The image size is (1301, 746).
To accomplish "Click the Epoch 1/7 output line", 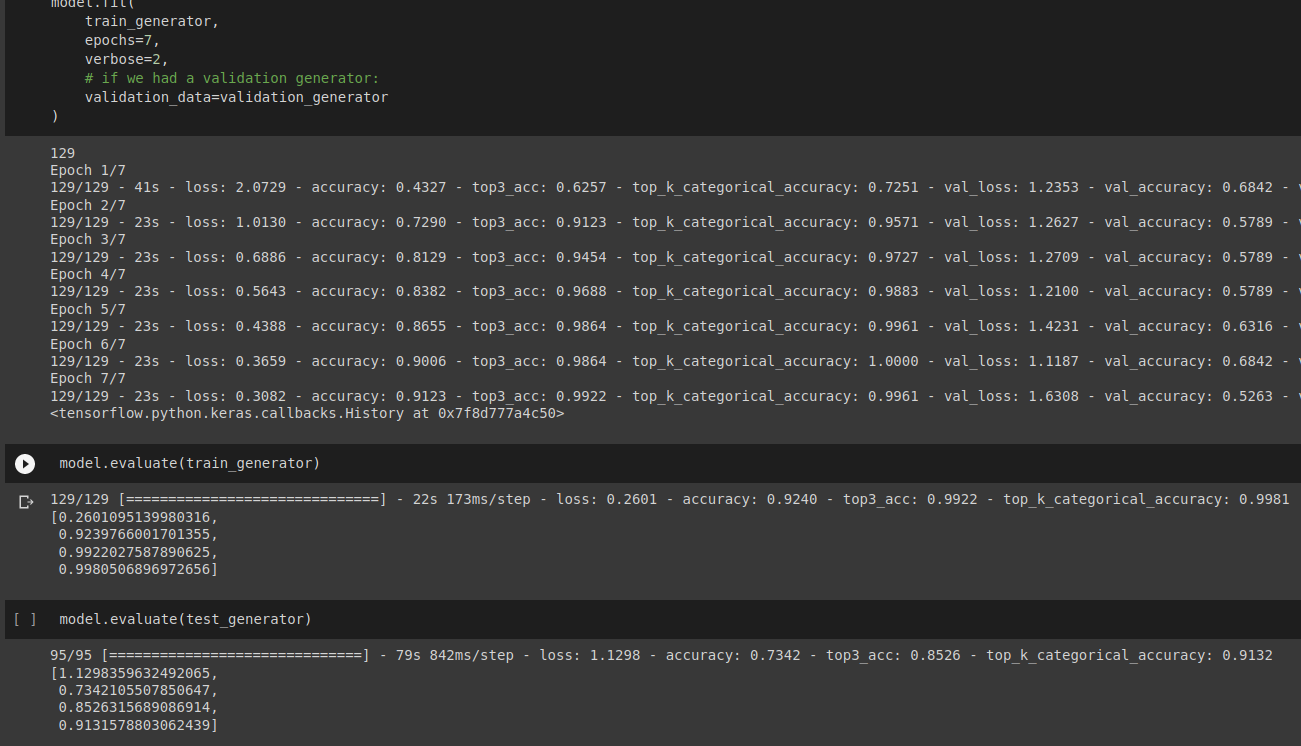I will [x=88, y=170].
